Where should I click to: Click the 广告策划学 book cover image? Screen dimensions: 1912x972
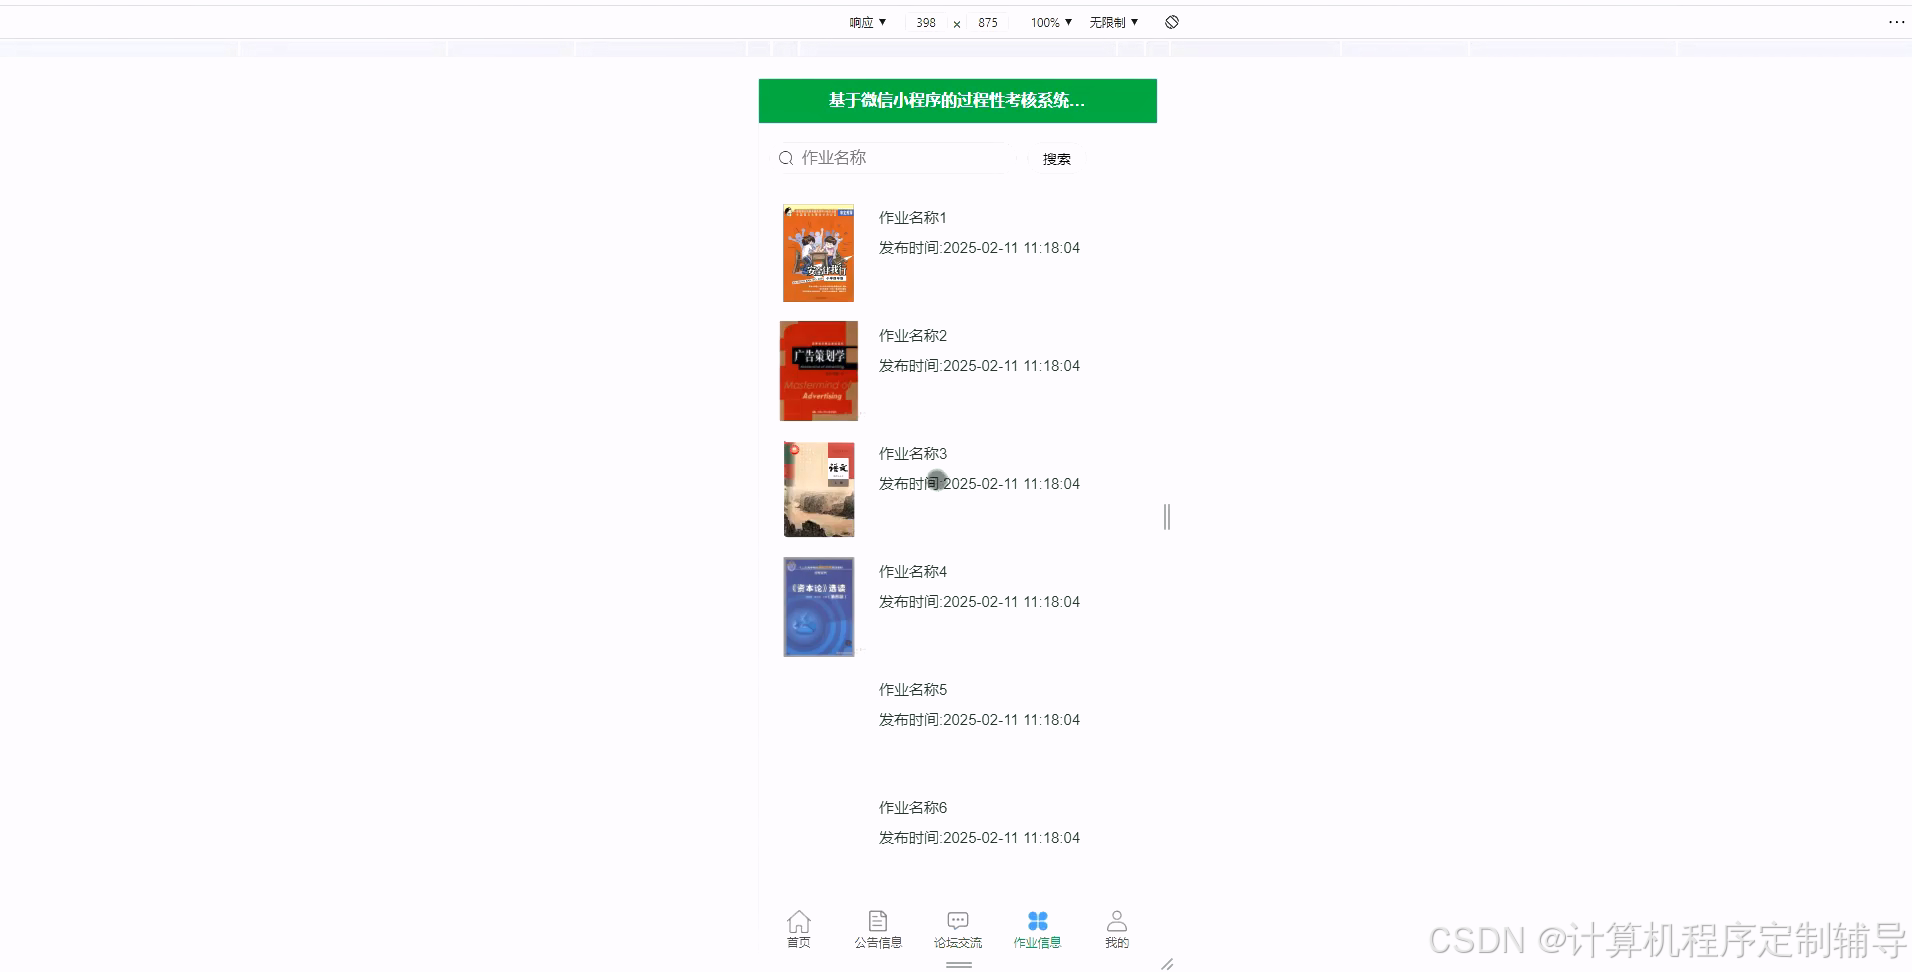(818, 370)
